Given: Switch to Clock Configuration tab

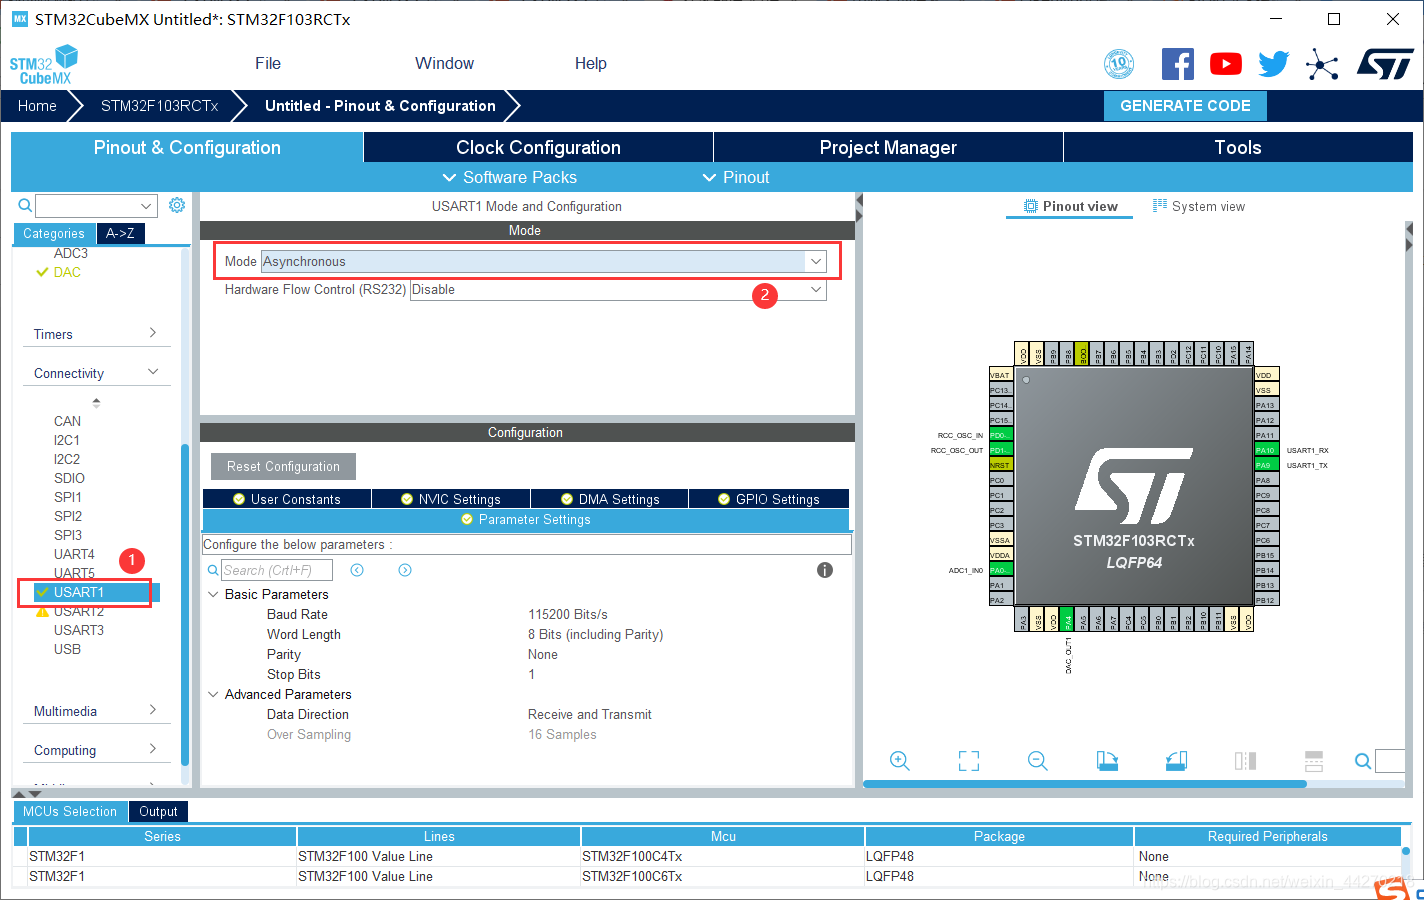Looking at the screenshot, I should tap(538, 147).
